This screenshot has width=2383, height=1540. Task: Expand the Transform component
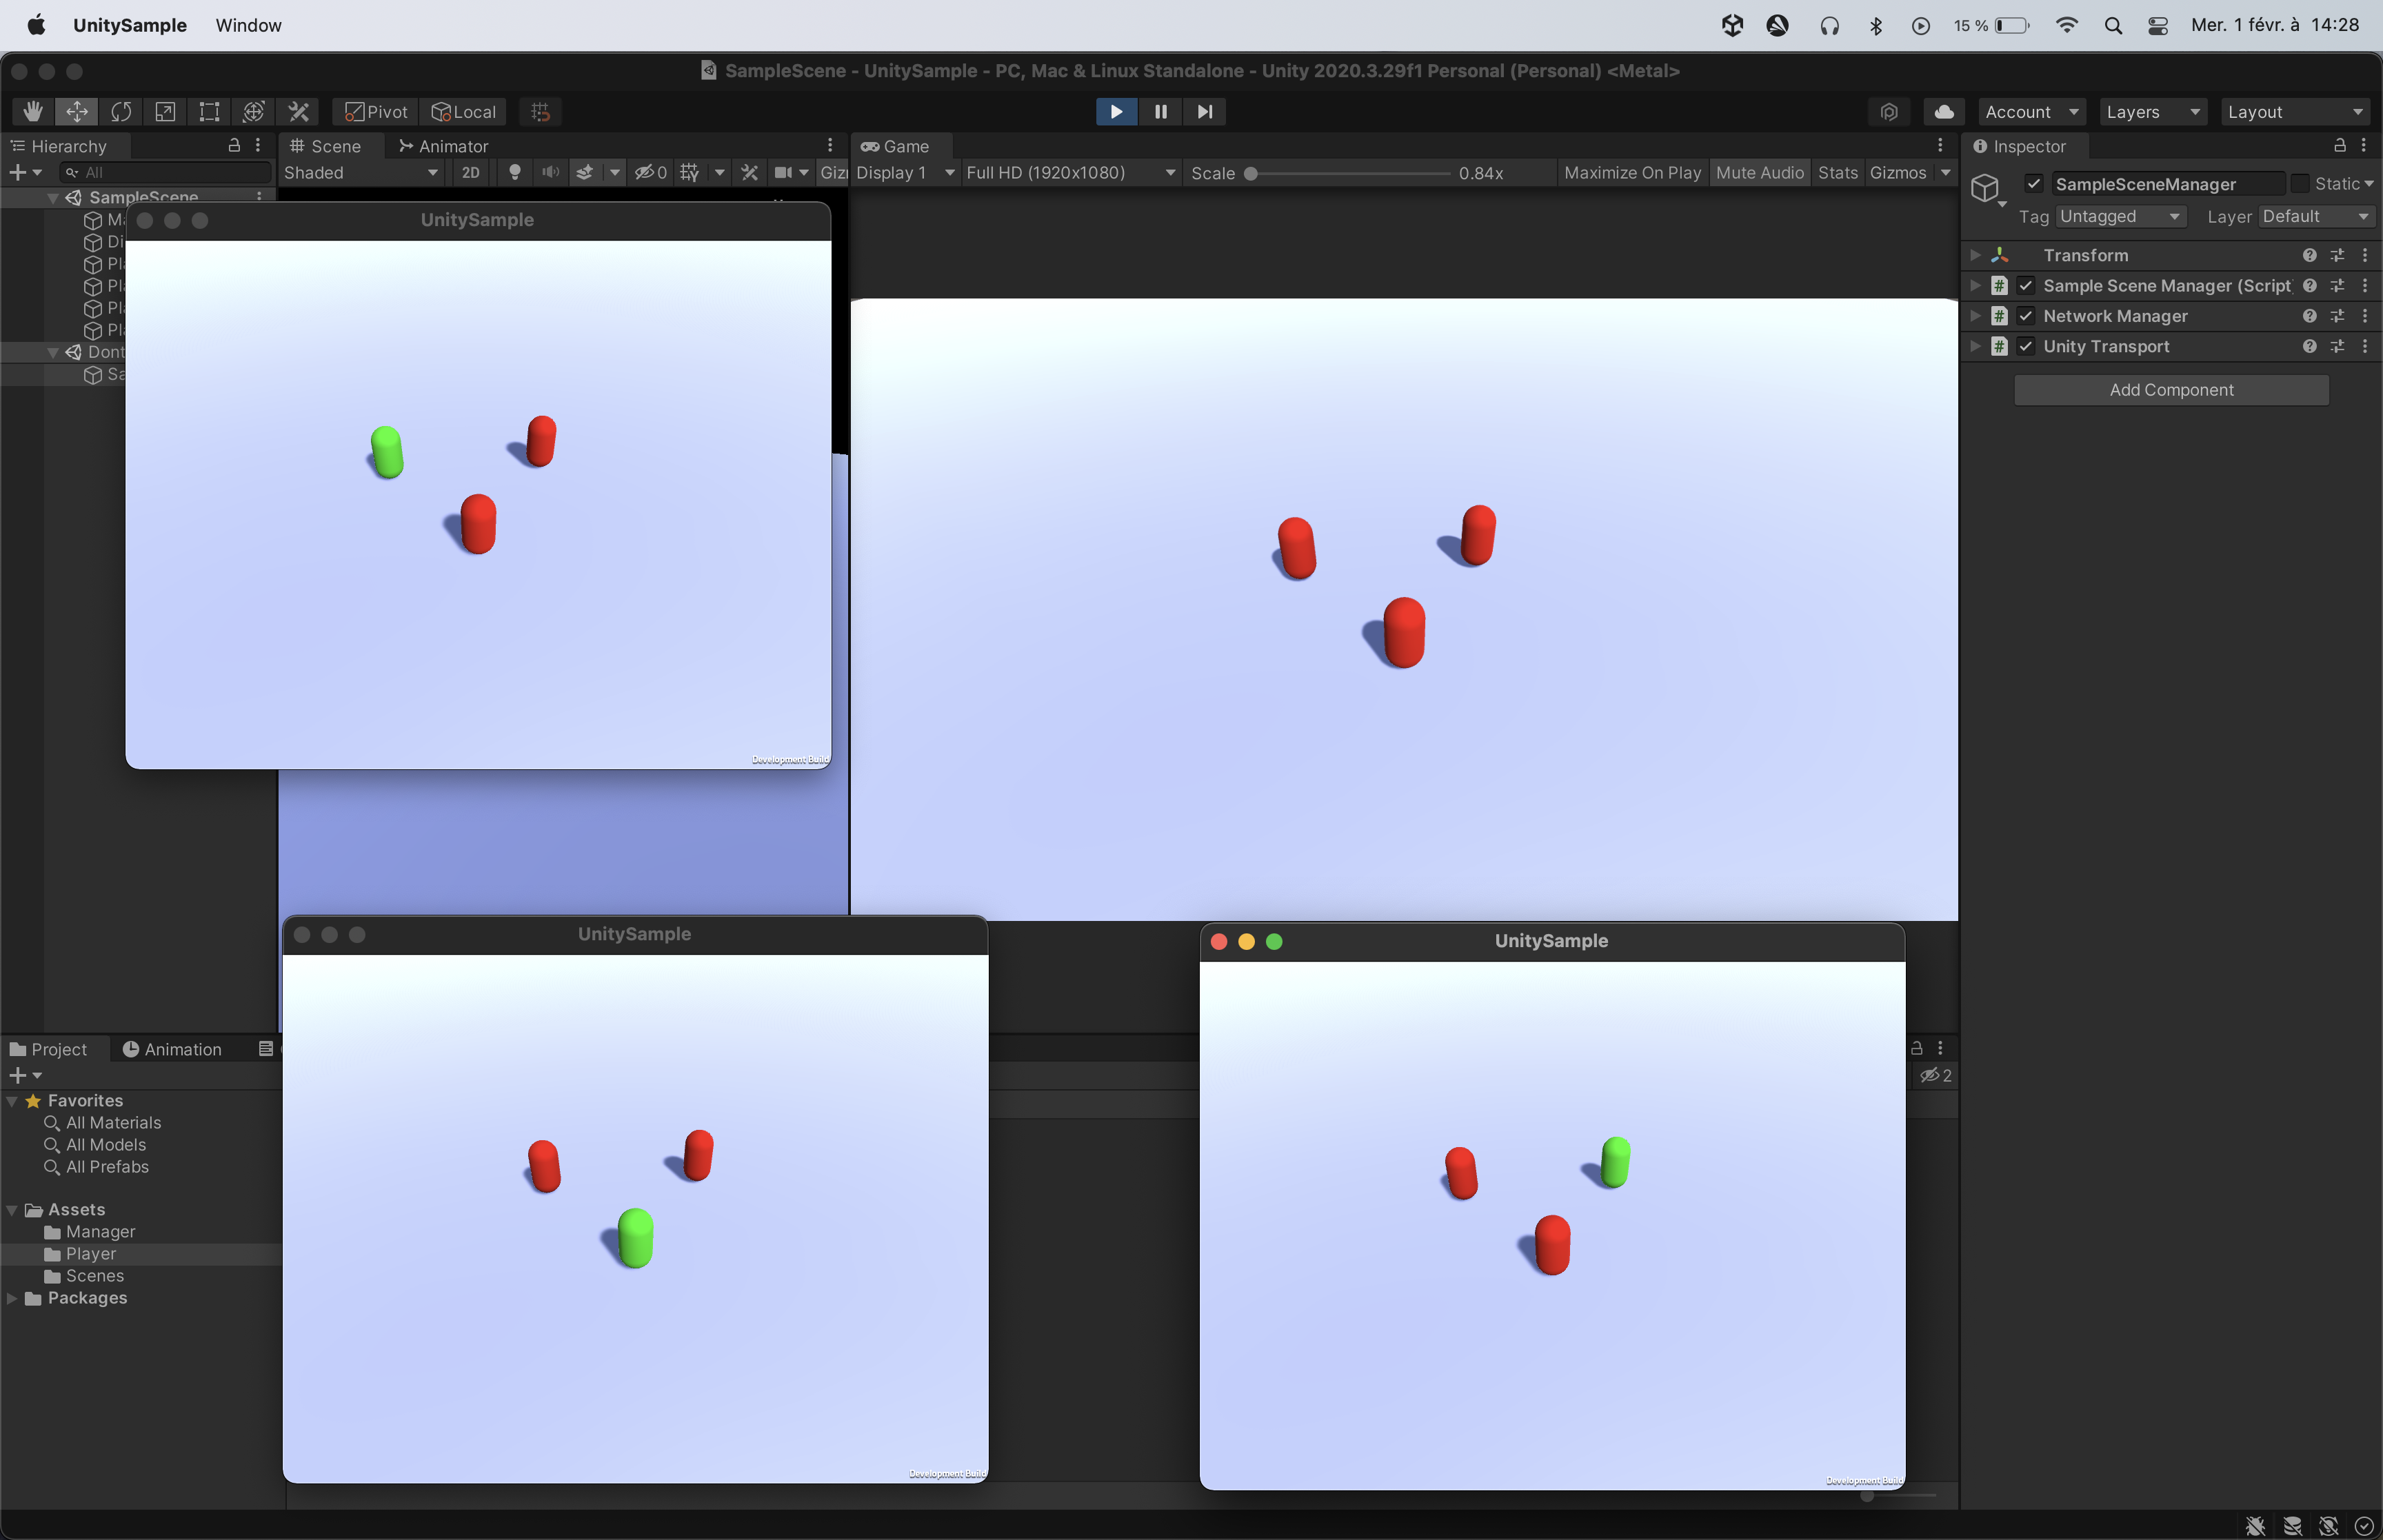1975,255
